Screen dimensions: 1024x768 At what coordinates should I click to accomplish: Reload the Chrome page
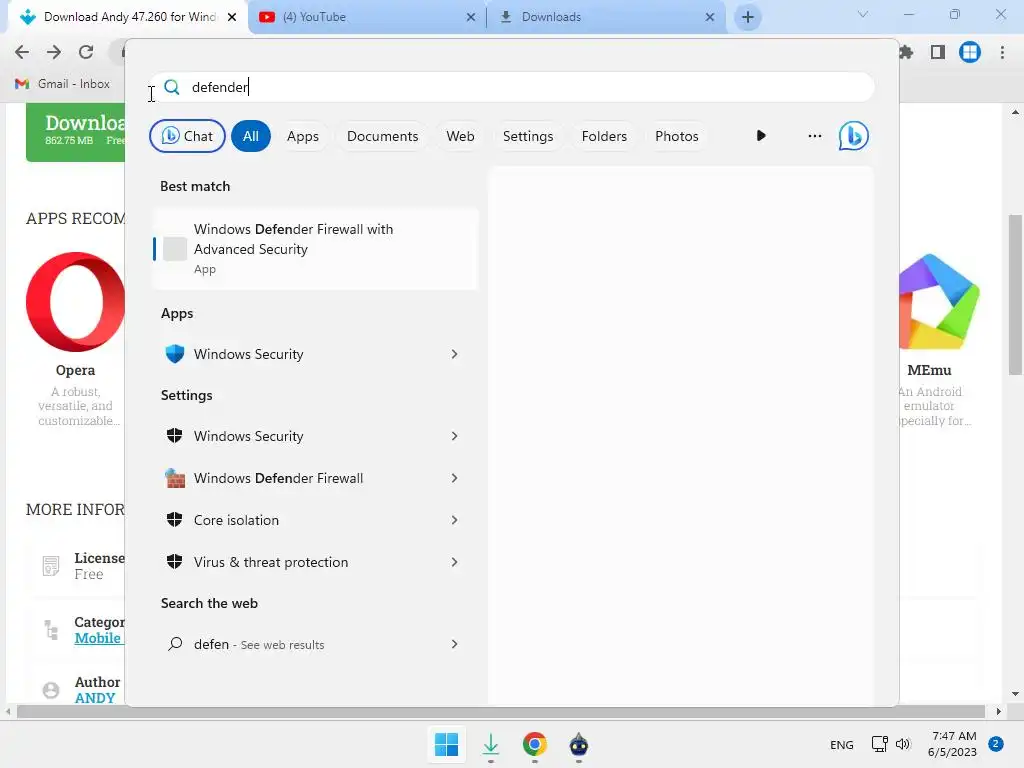tap(86, 52)
